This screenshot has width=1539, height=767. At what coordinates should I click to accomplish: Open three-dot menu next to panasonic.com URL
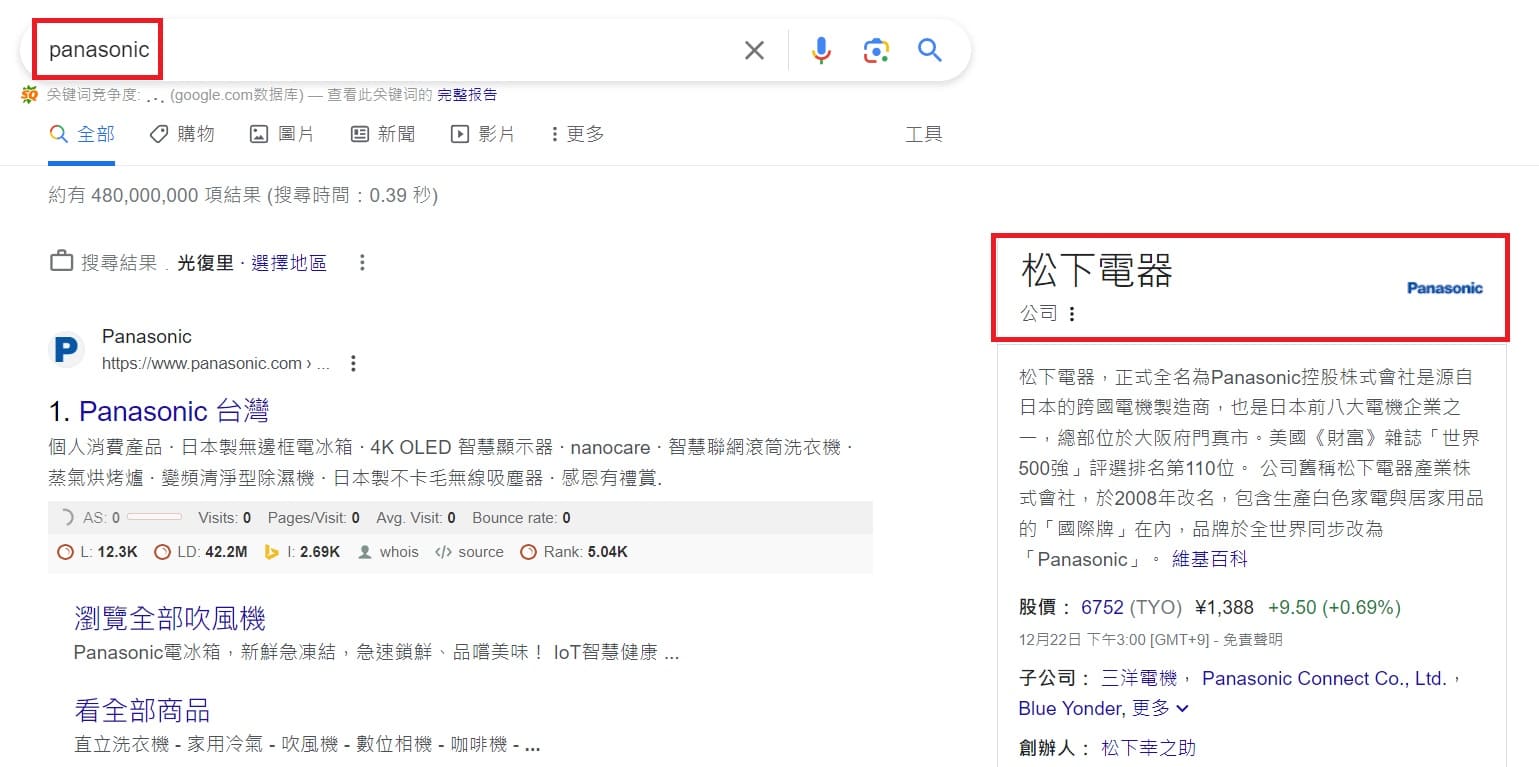click(352, 364)
